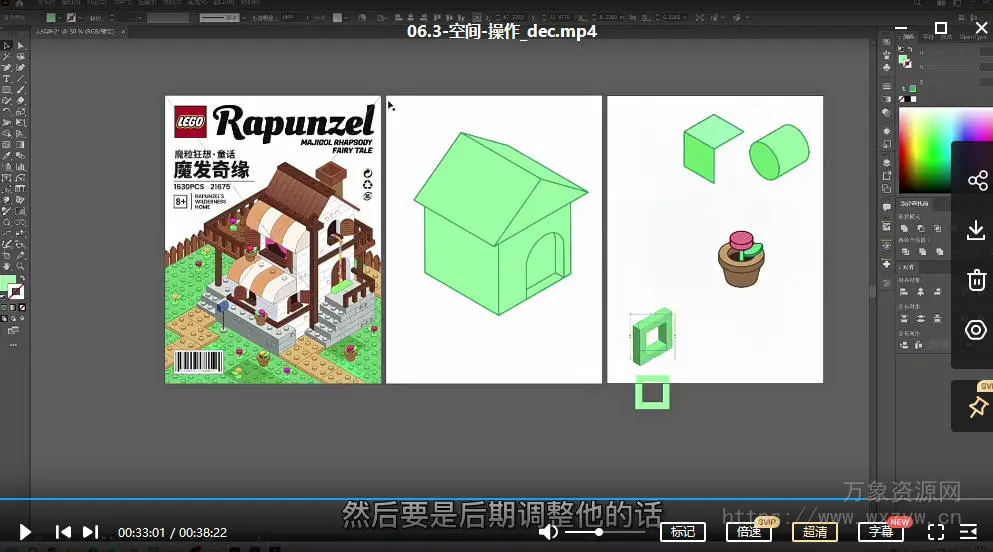Pick a color from the spectrum panel
The image size is (993, 552).
(x=925, y=150)
